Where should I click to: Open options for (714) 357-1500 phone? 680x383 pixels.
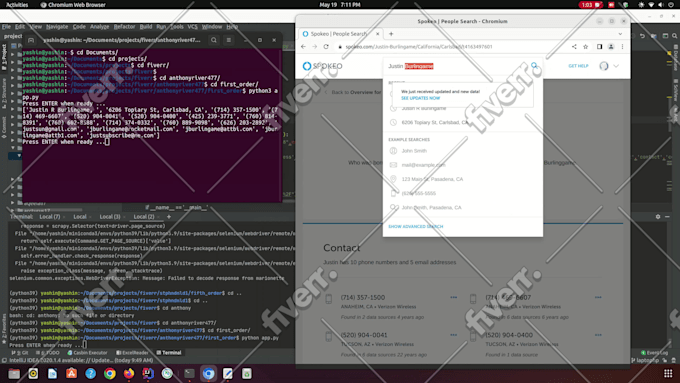pos(454,298)
